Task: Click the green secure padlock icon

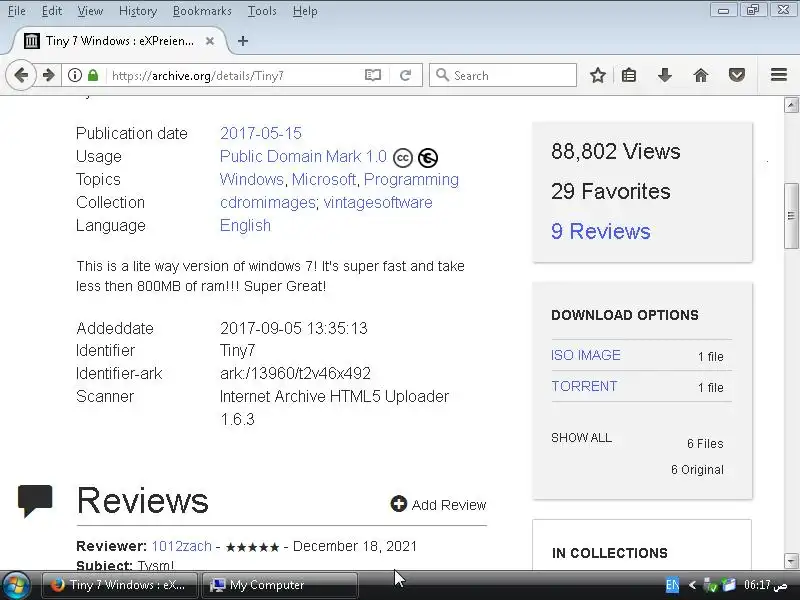Action: click(93, 76)
